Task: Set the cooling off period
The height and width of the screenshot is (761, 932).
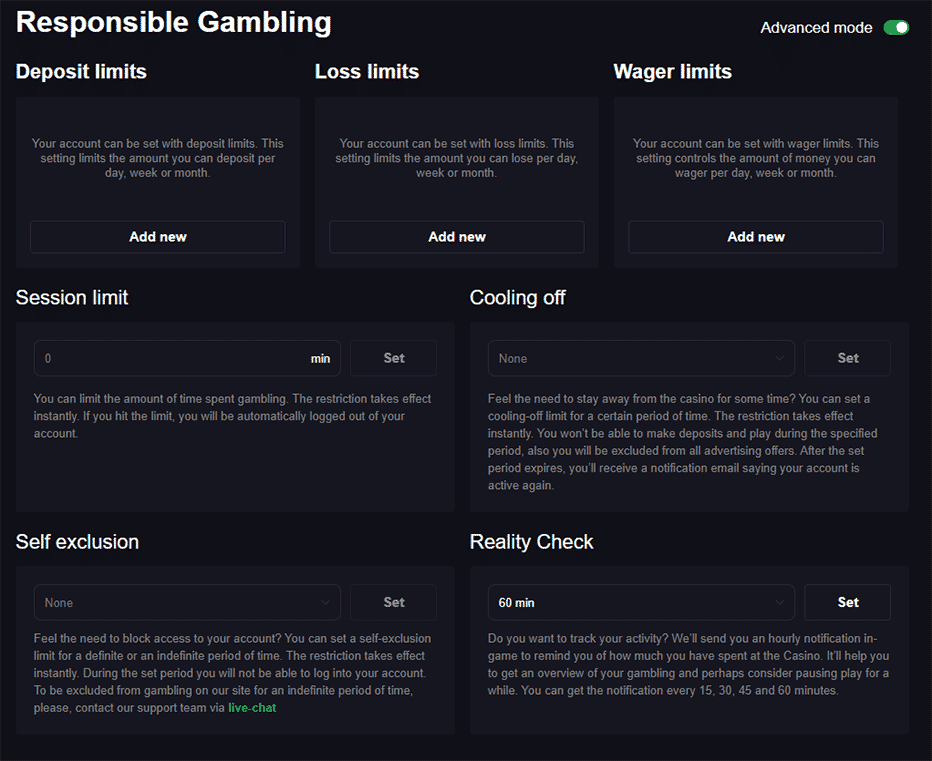Action: [847, 357]
